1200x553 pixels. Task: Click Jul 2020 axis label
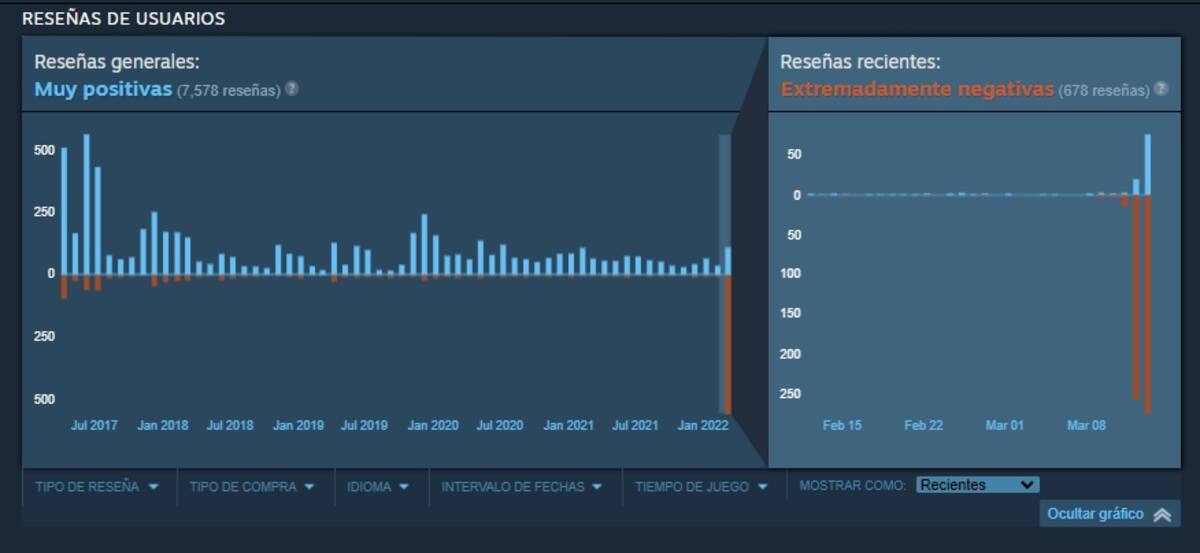pyautogui.click(x=499, y=425)
